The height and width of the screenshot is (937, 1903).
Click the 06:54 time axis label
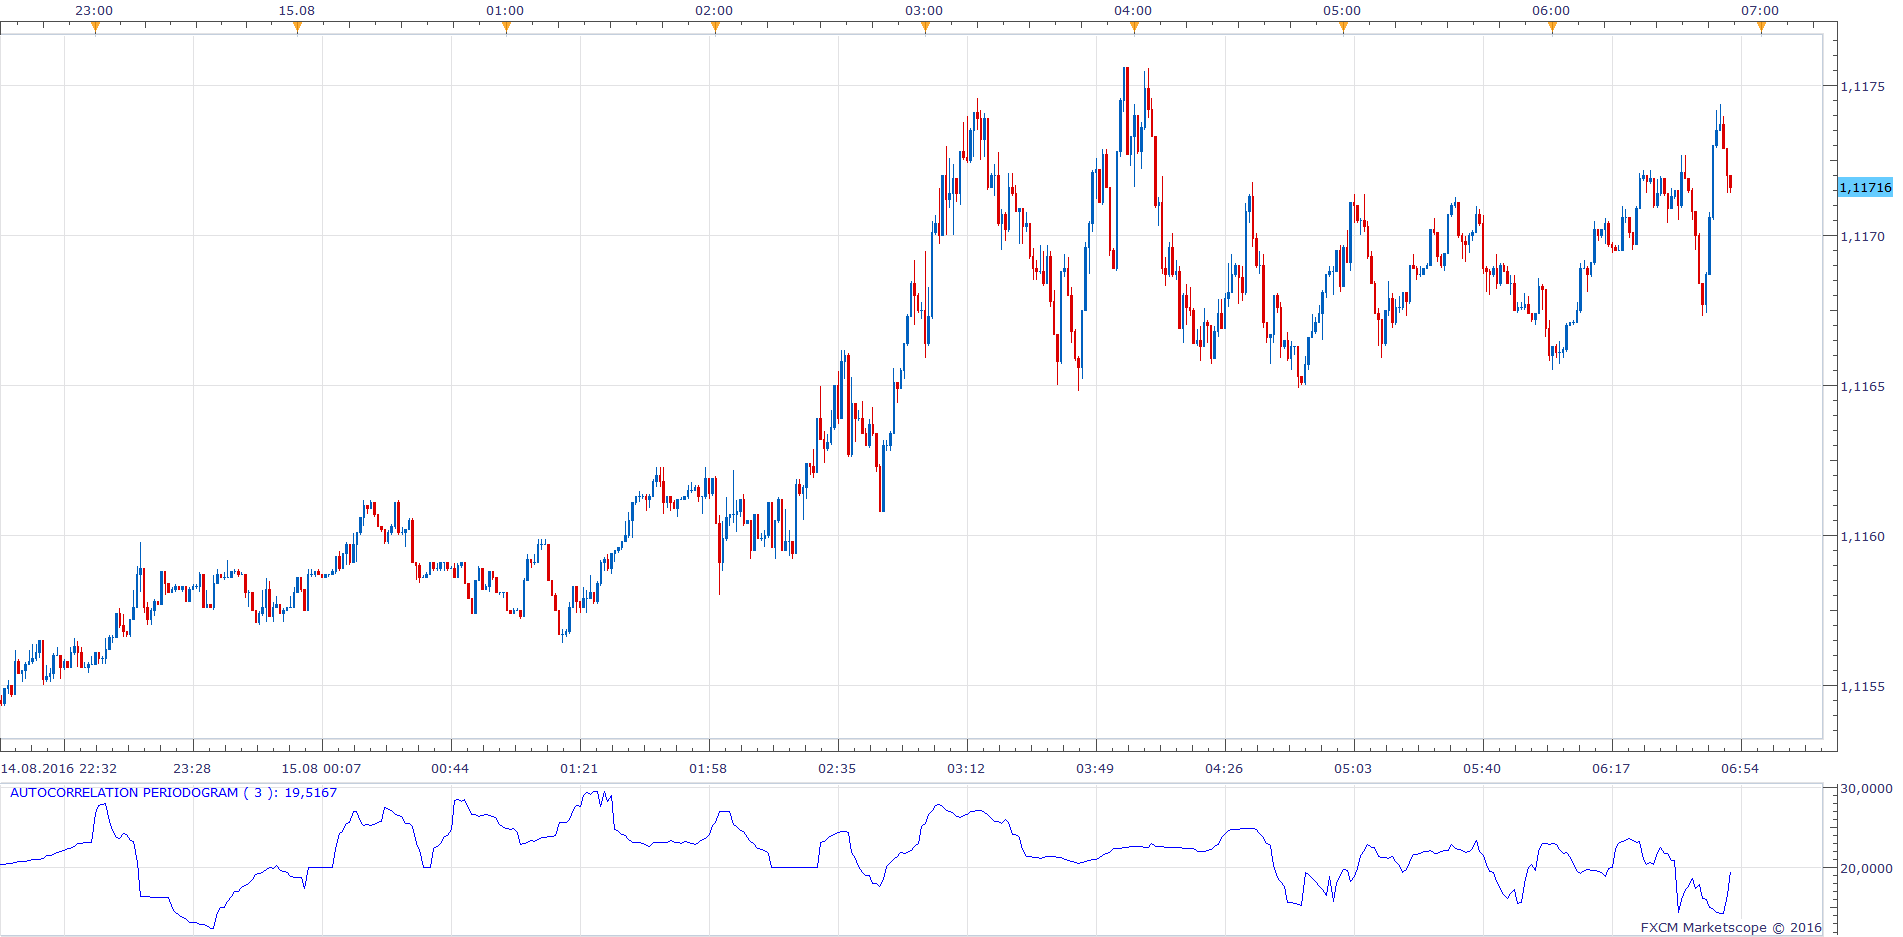click(x=1740, y=768)
